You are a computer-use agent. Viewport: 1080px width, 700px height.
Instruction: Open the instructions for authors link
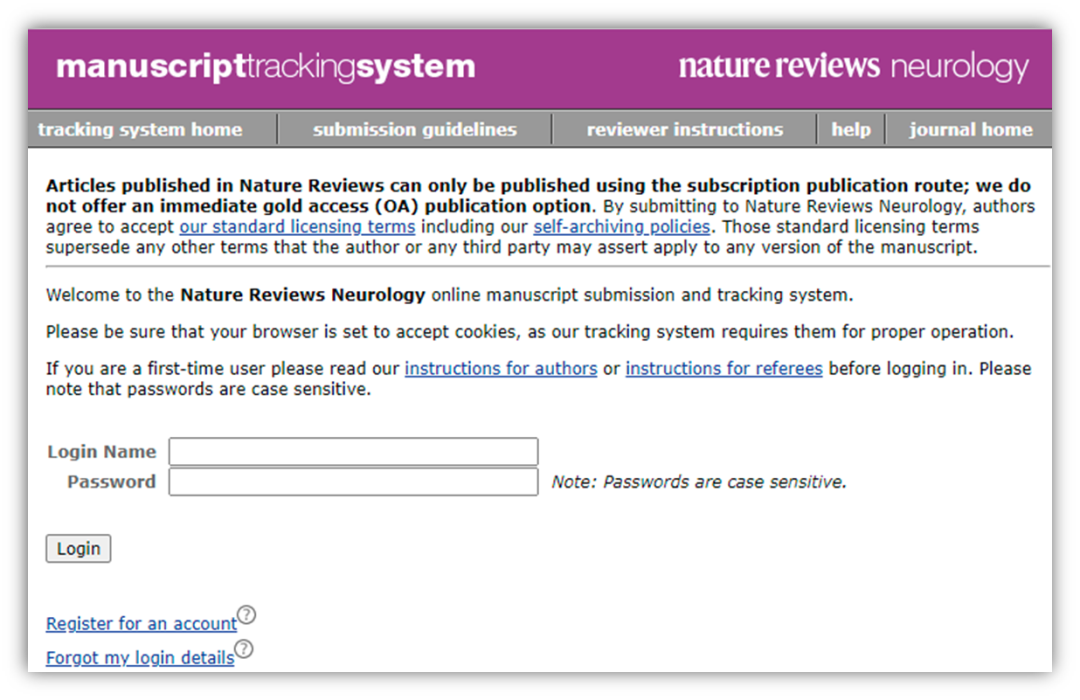[x=501, y=369]
